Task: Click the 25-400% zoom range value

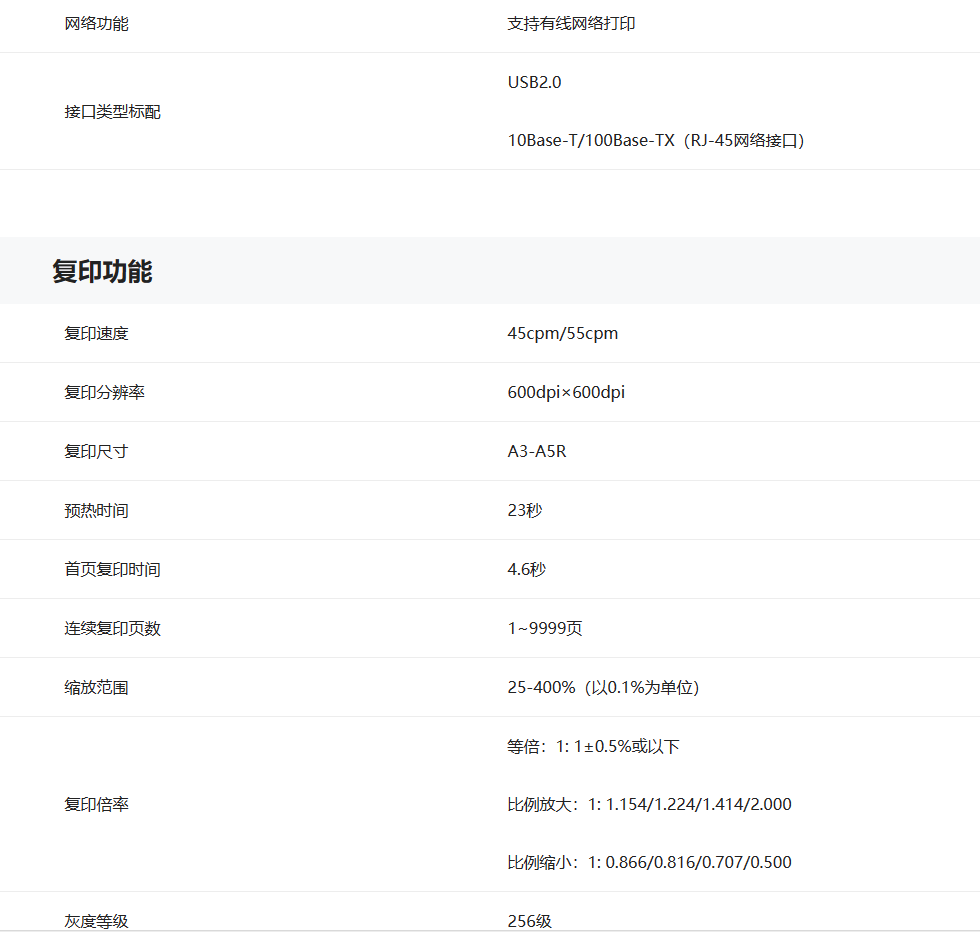Action: [x=603, y=688]
